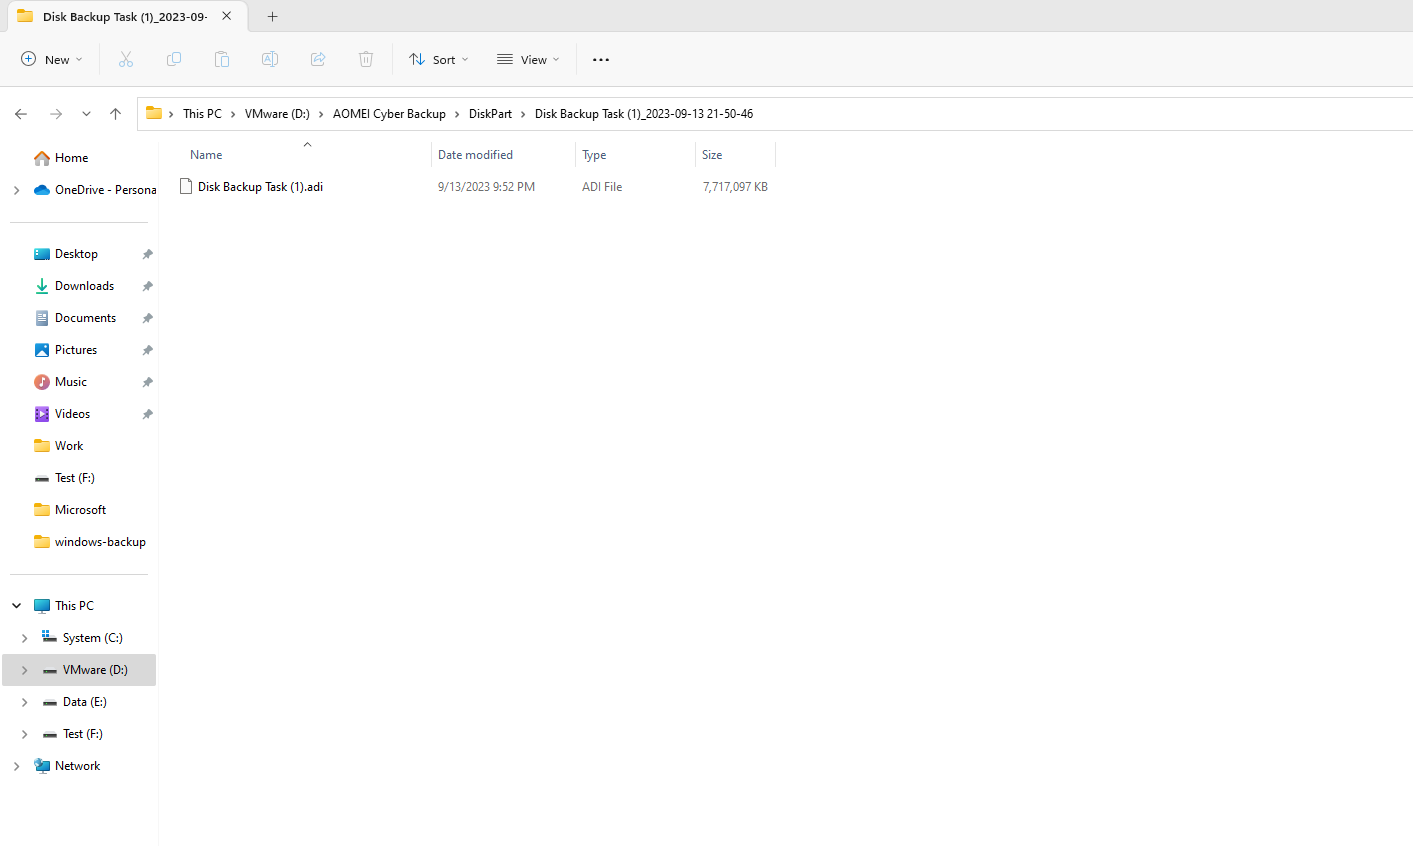This screenshot has height=846, width=1413.
Task: Open the Sort dropdown menu
Action: point(439,59)
